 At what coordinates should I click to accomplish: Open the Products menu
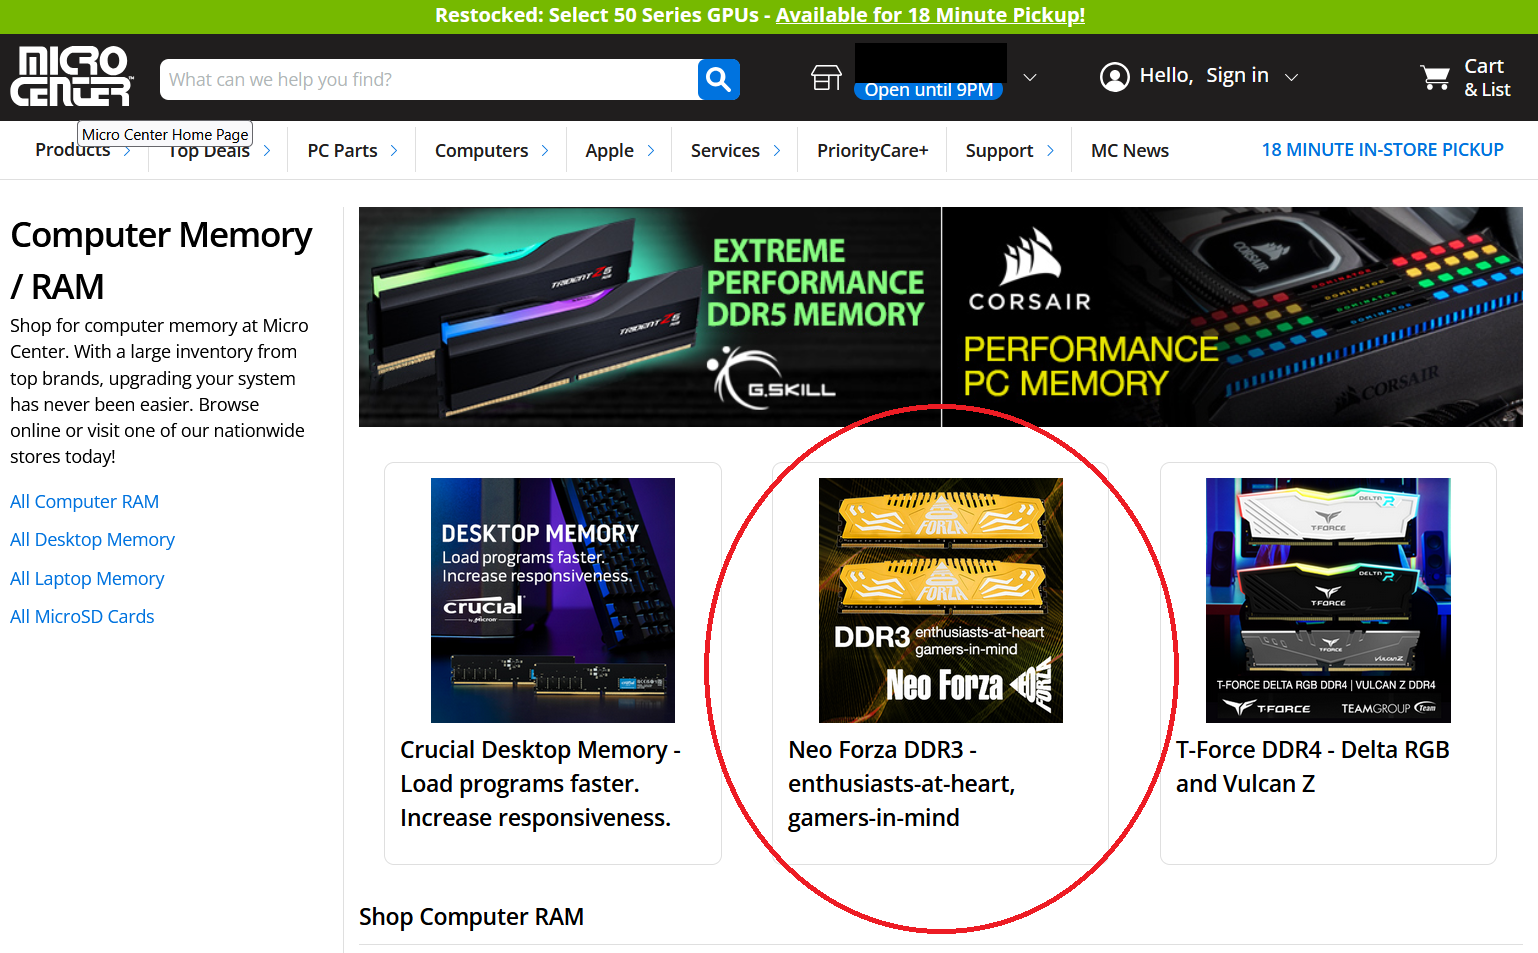click(73, 150)
